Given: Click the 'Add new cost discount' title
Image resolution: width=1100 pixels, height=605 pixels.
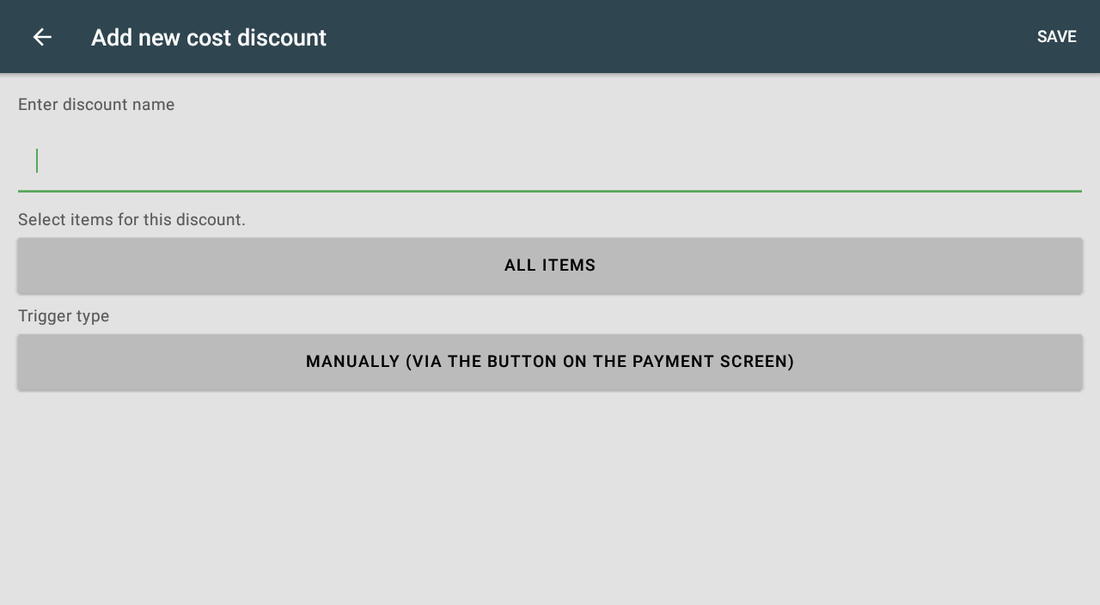Looking at the screenshot, I should click(208, 37).
